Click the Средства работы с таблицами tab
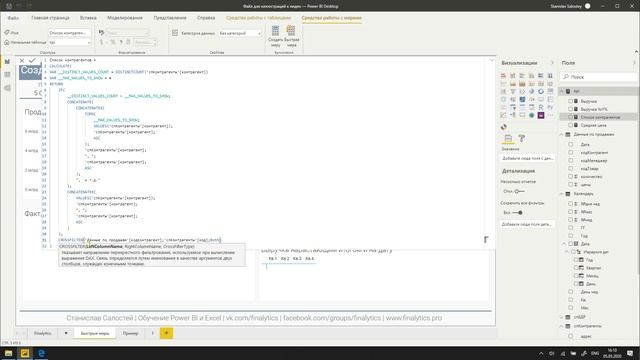640x360 pixels. tap(258, 18)
